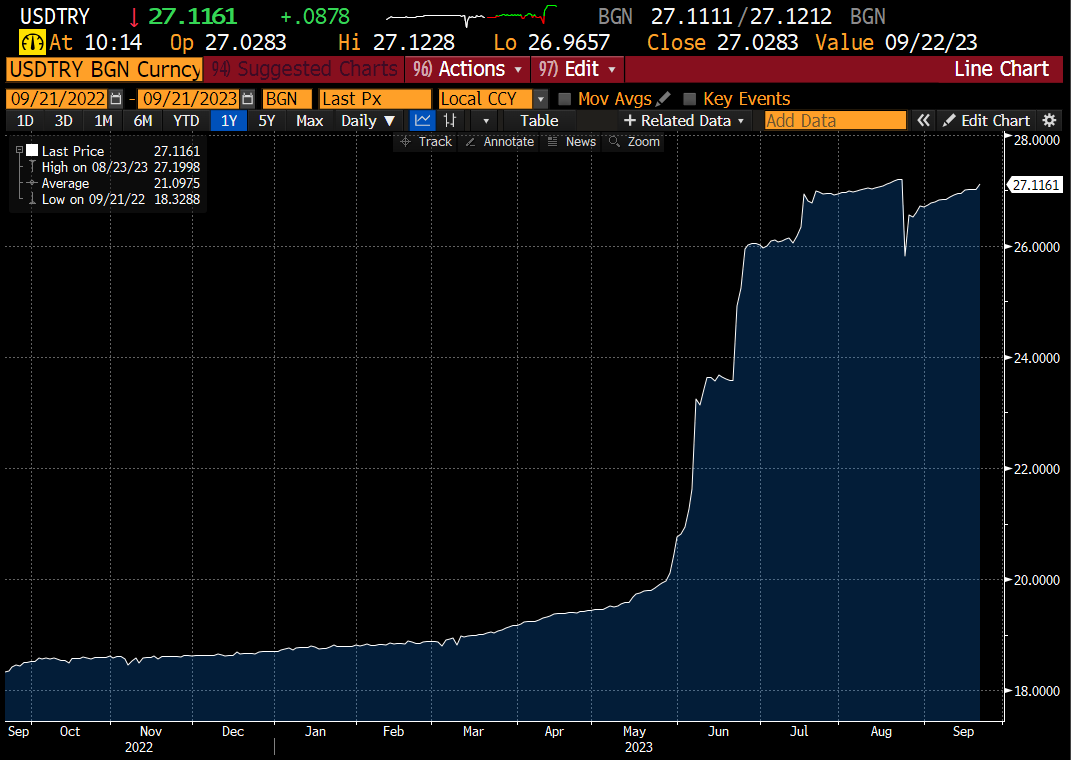Open the Actions dropdown menu

coord(467,70)
